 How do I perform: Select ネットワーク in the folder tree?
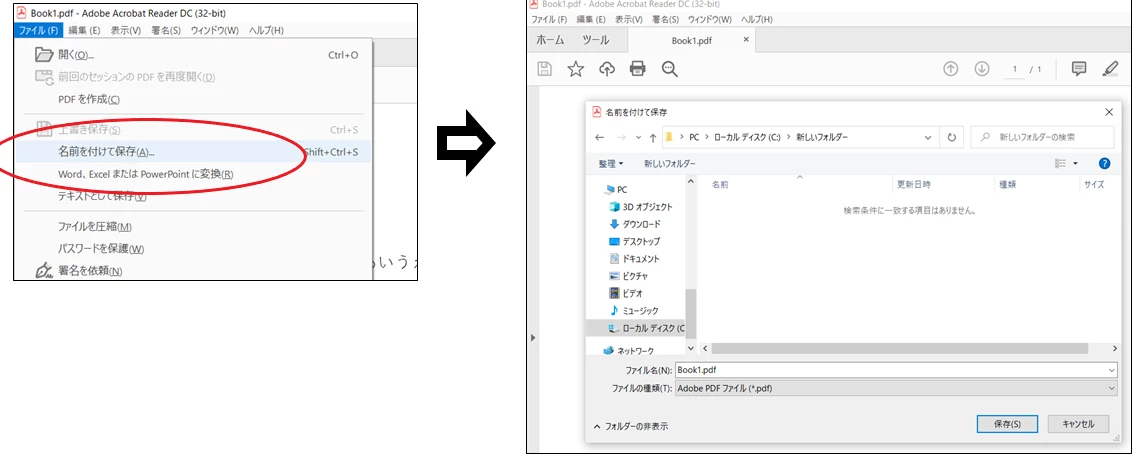click(x=629, y=351)
